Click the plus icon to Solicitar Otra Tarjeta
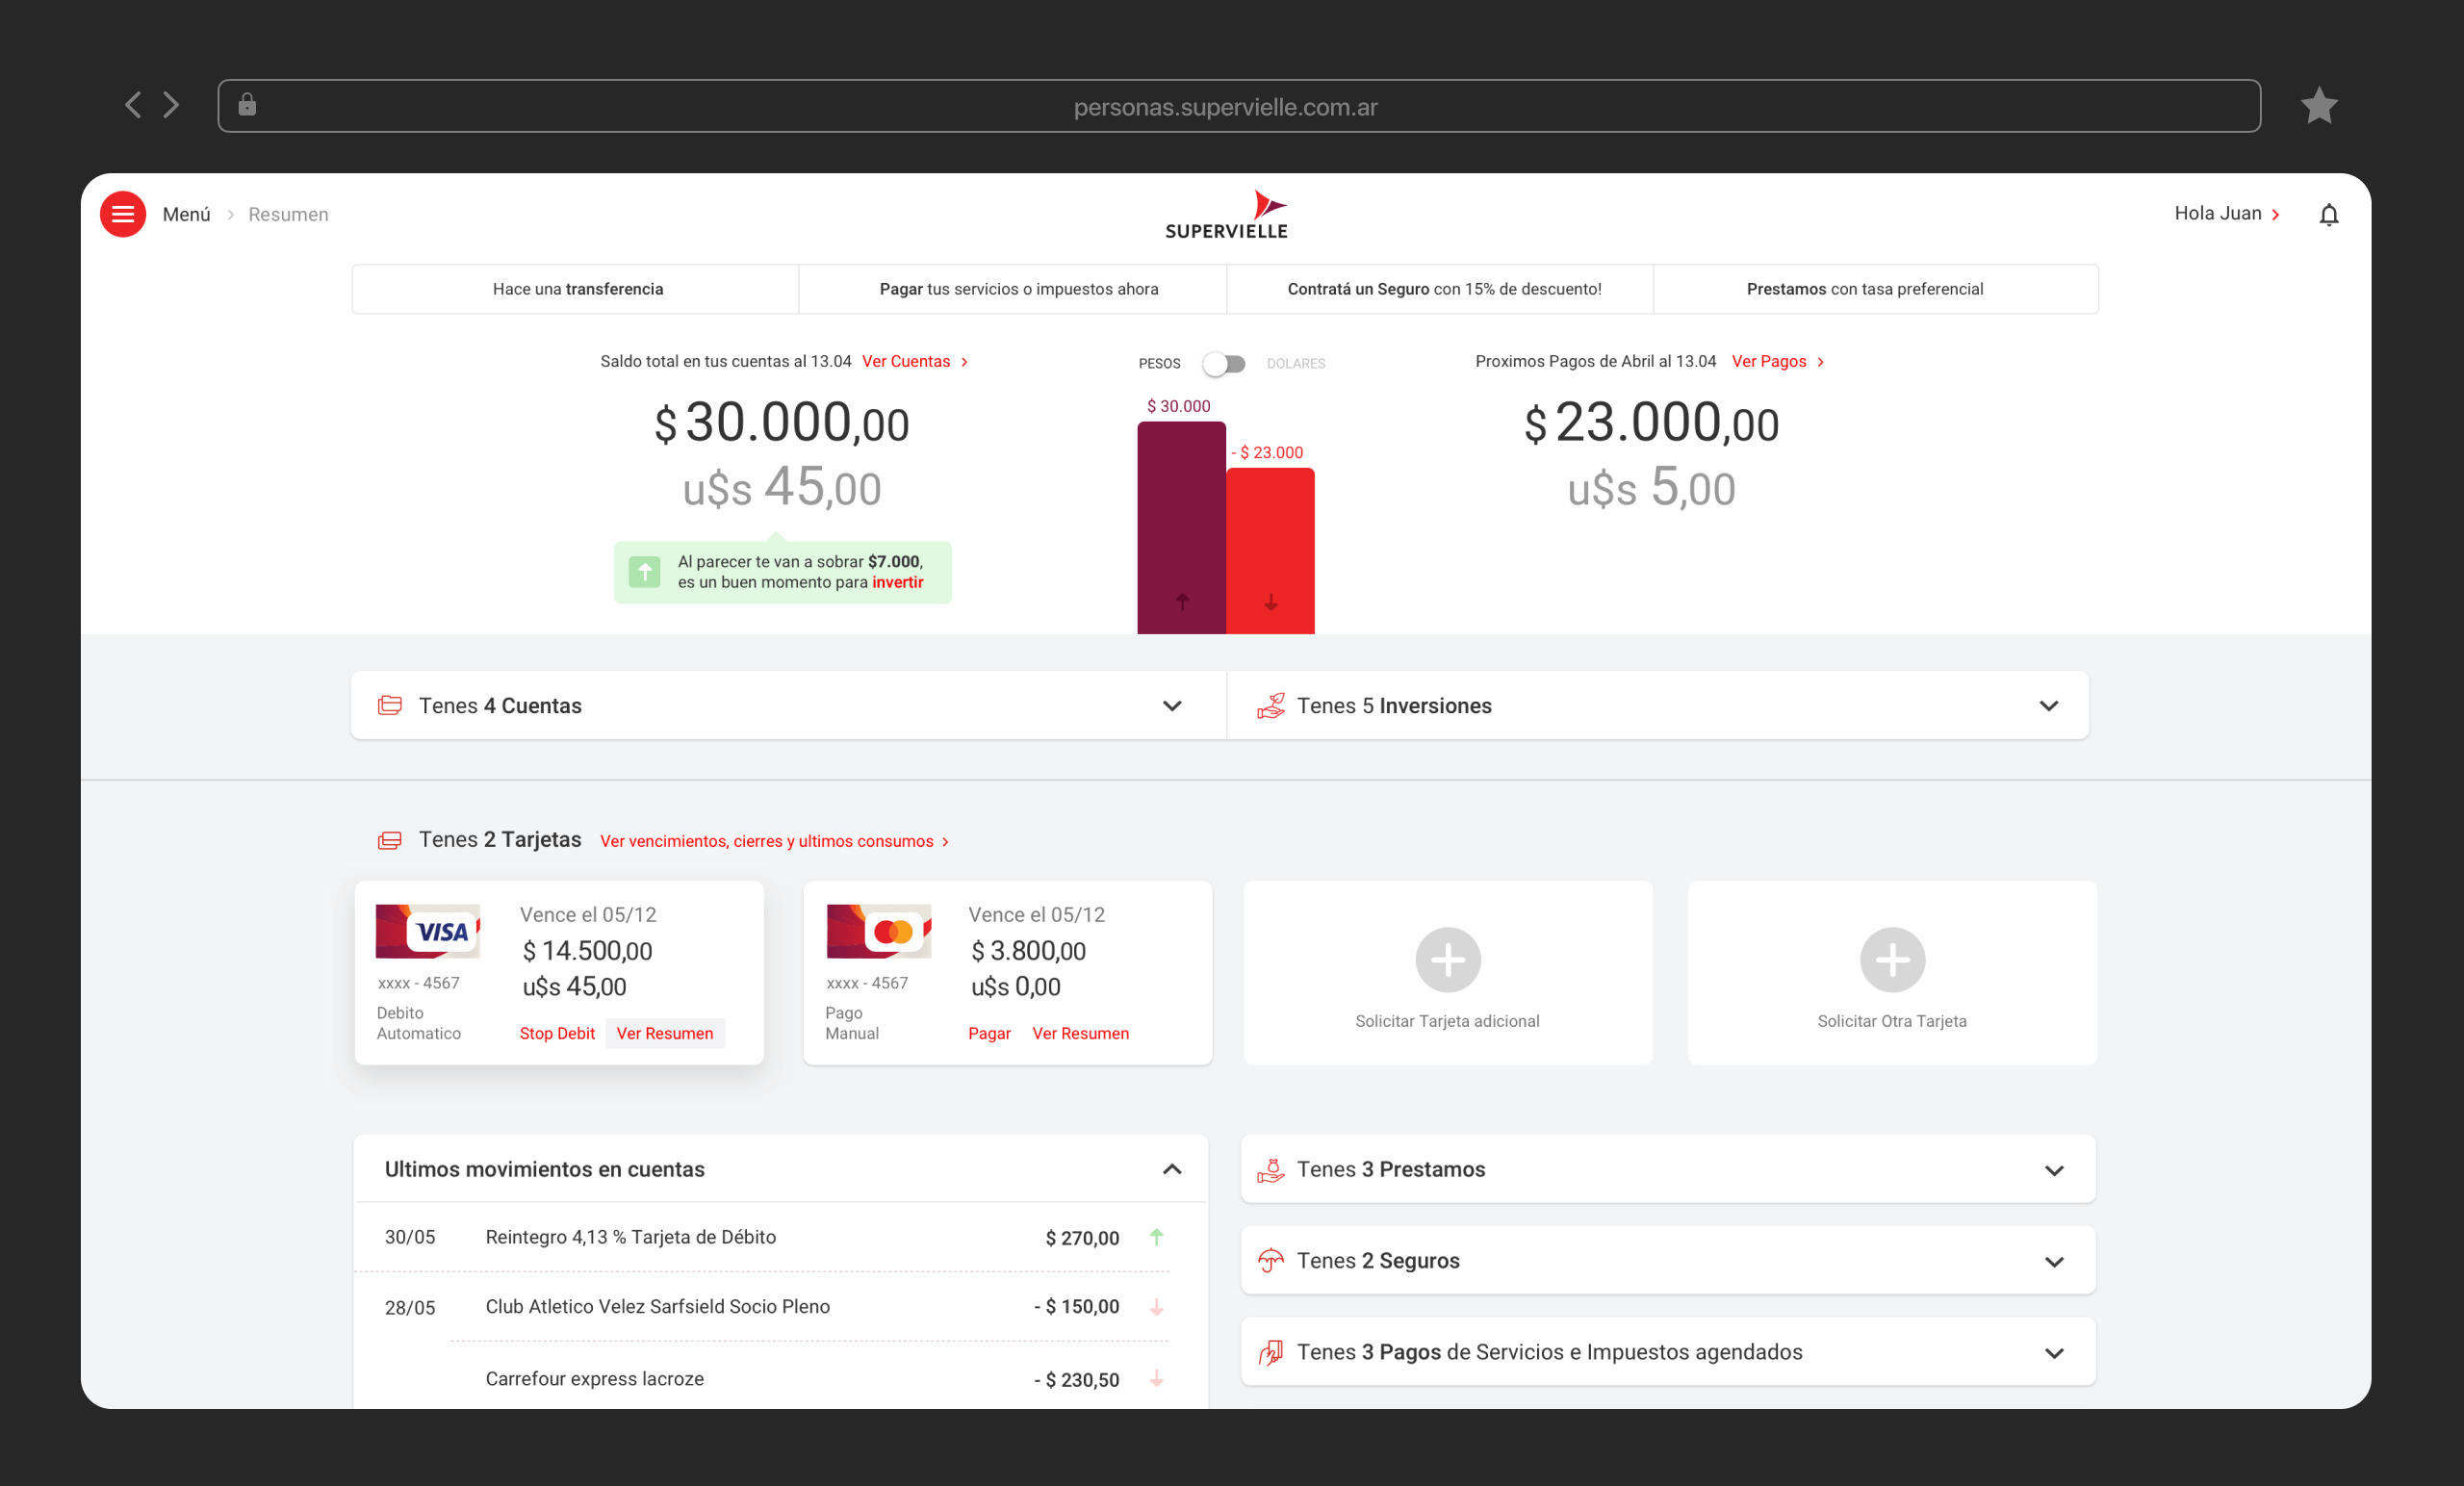 (1892, 959)
